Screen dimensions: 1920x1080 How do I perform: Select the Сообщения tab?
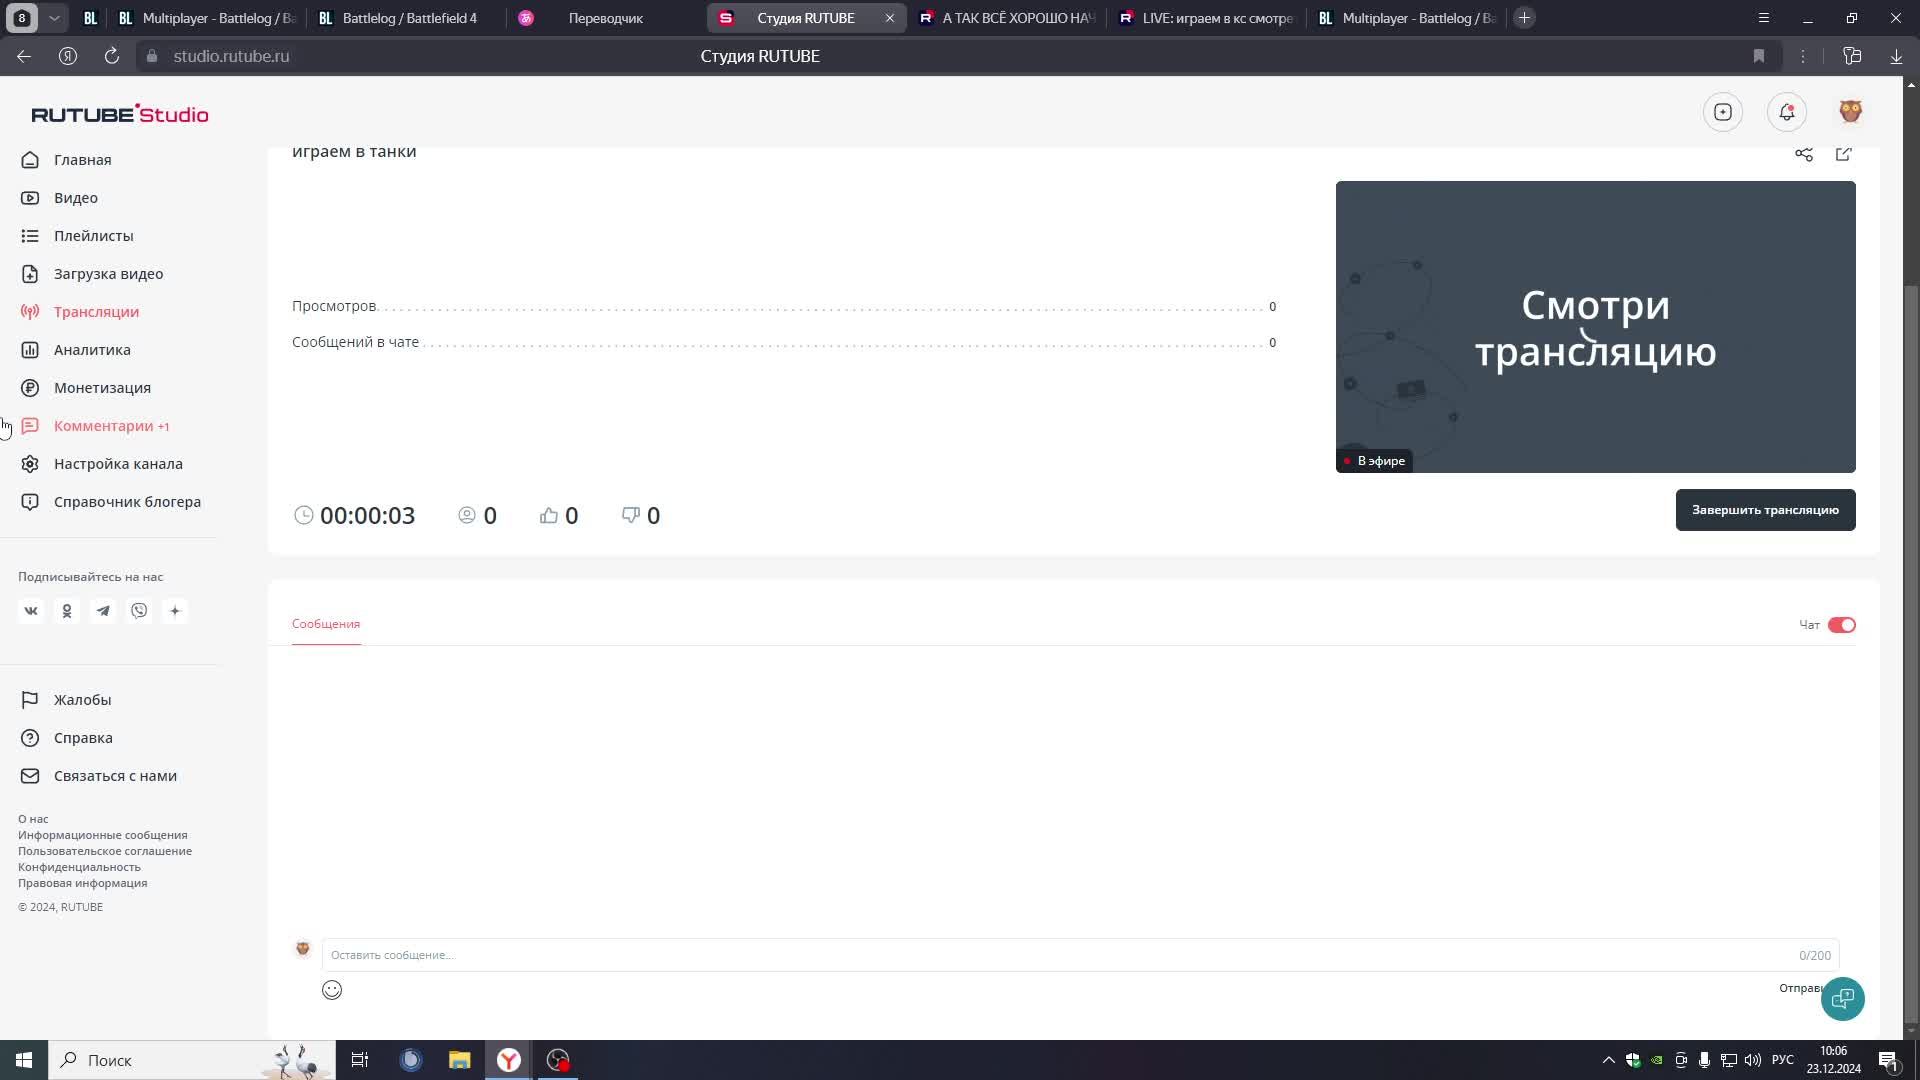(x=326, y=624)
